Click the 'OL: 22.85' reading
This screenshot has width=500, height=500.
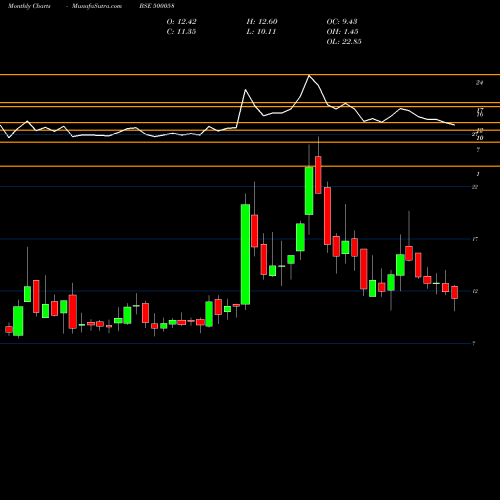pyautogui.click(x=344, y=42)
